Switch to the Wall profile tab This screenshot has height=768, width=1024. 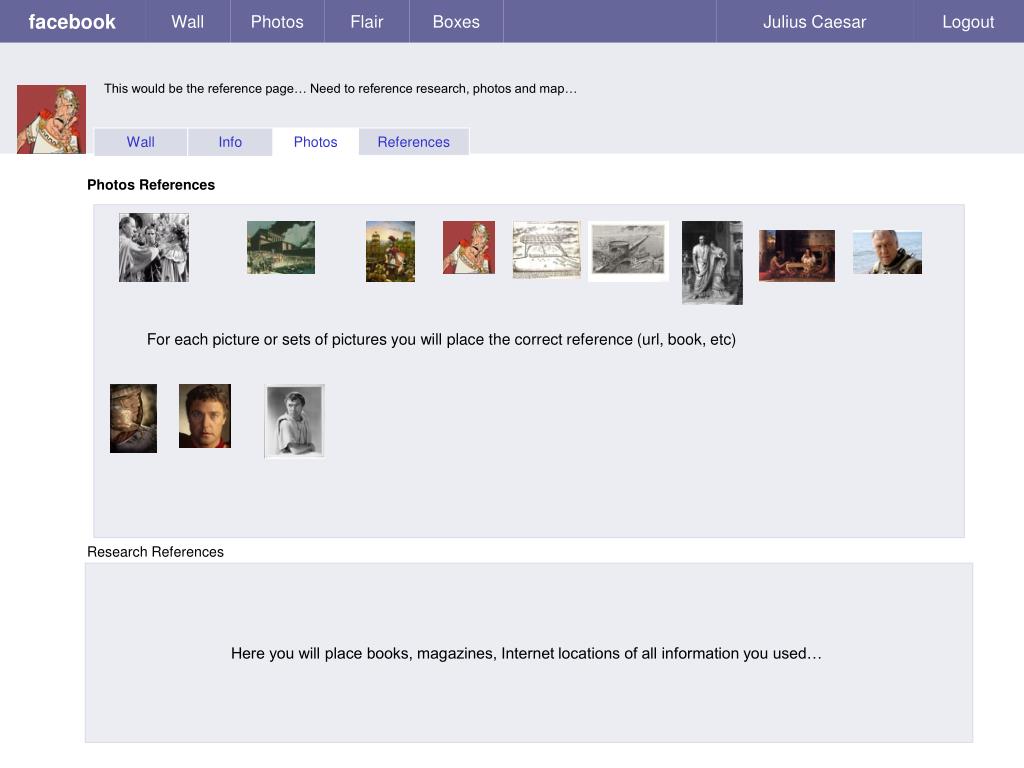(x=140, y=142)
